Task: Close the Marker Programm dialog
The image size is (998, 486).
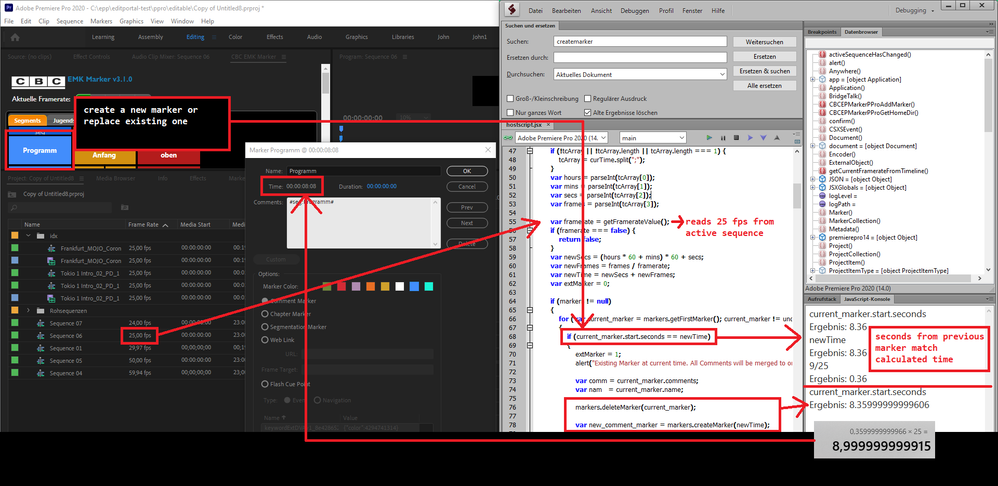Action: pos(488,150)
